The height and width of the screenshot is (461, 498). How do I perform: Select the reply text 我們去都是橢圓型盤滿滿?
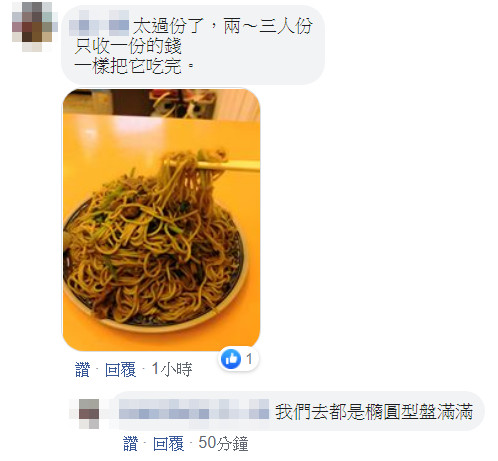coord(374,412)
